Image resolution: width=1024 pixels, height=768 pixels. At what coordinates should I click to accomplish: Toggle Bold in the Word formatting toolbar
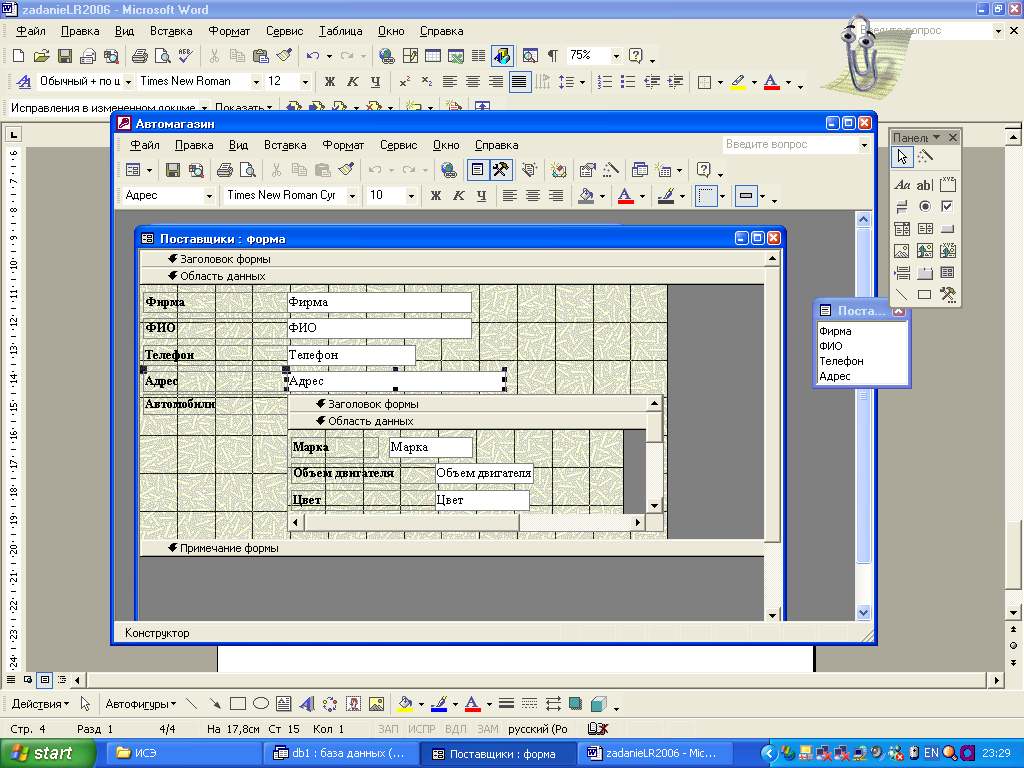pyautogui.click(x=330, y=82)
